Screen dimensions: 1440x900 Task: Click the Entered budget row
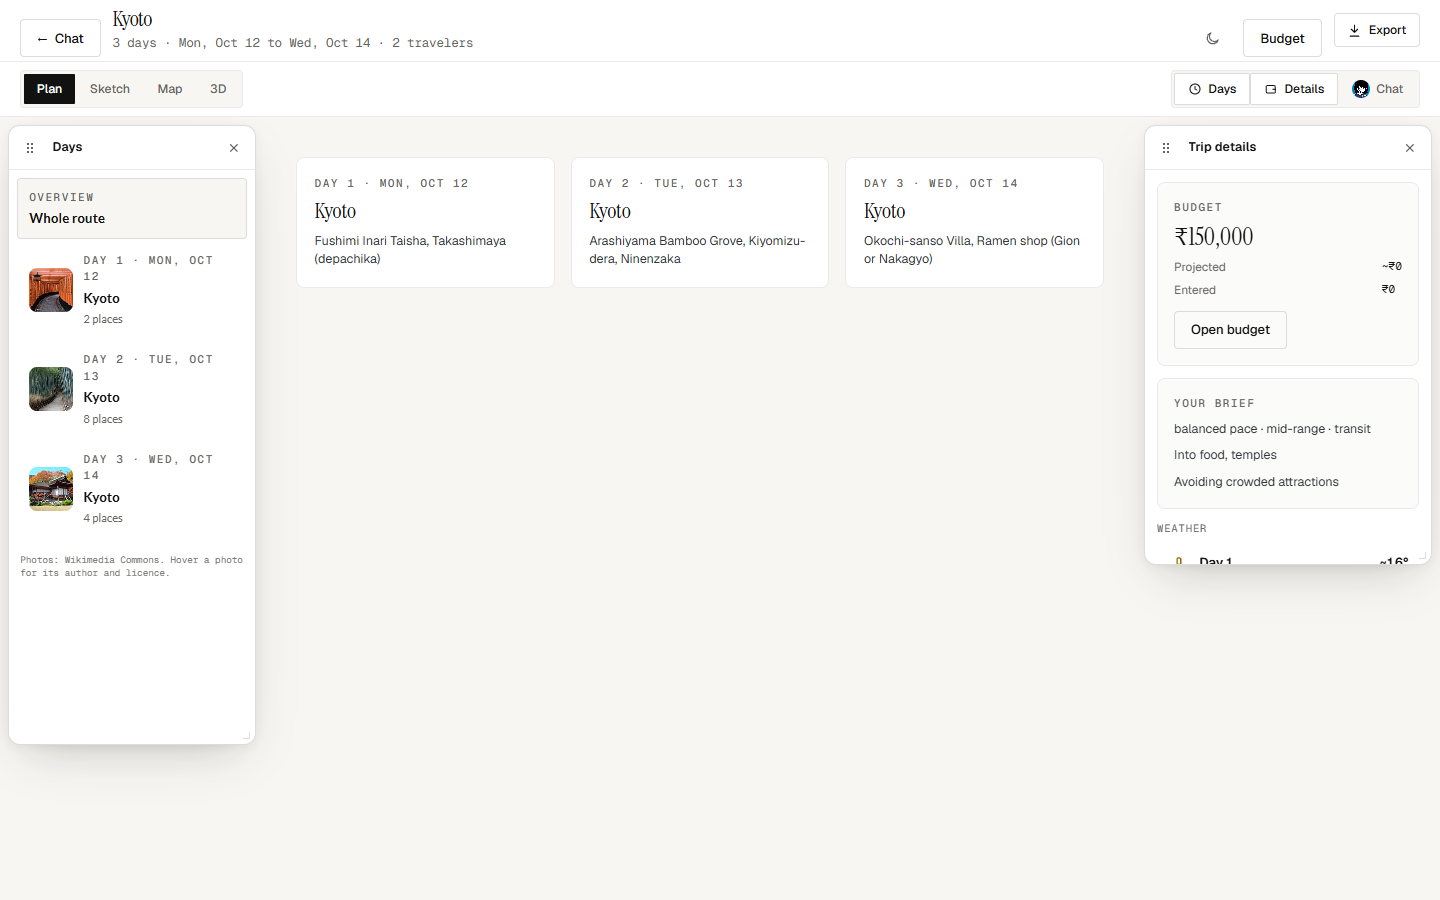point(1288,290)
